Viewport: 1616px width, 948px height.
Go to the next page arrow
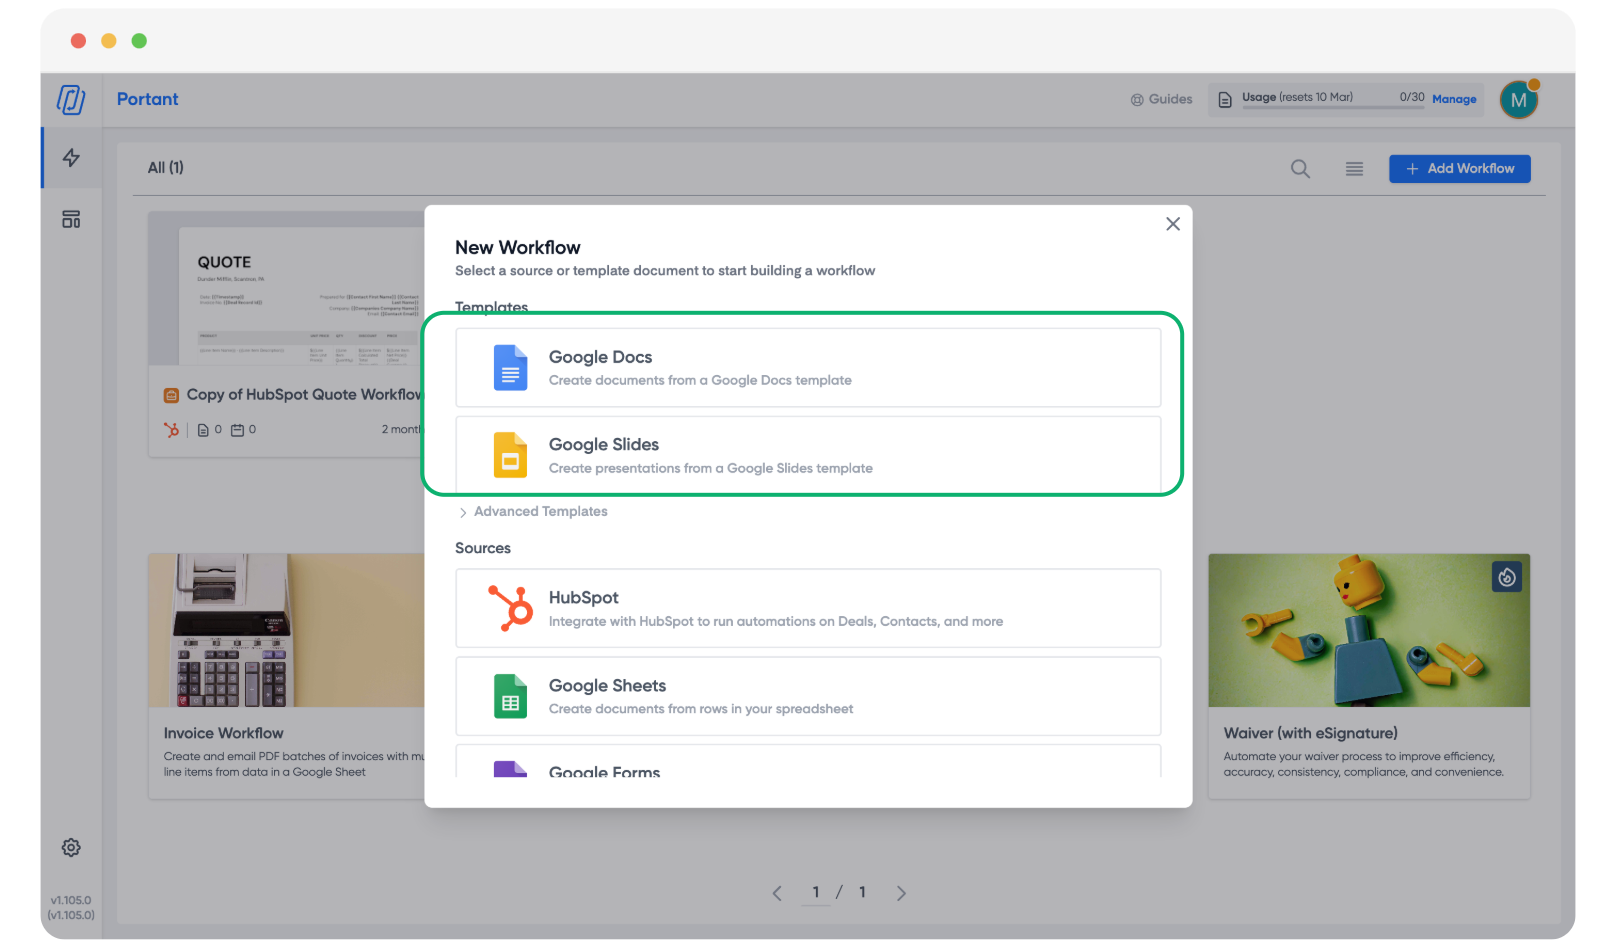[901, 893]
